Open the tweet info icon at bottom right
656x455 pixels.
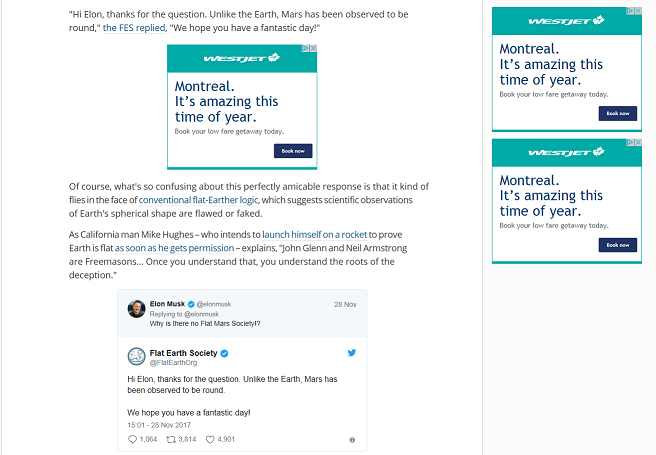pyautogui.click(x=352, y=439)
